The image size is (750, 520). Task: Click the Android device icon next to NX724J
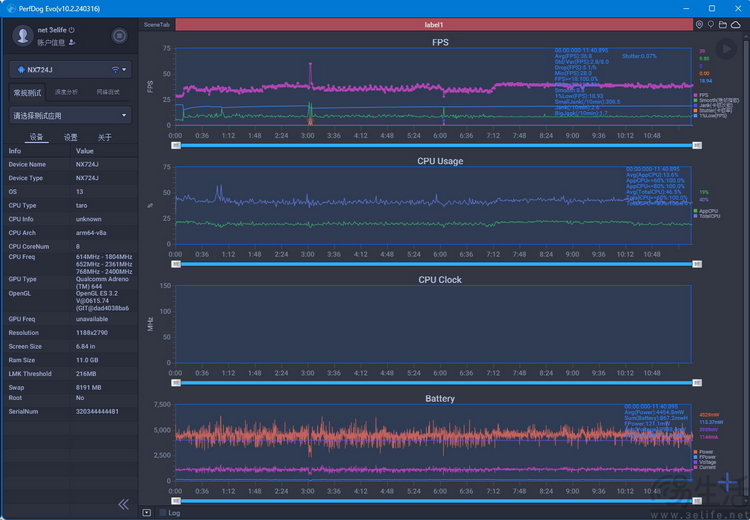coord(21,70)
